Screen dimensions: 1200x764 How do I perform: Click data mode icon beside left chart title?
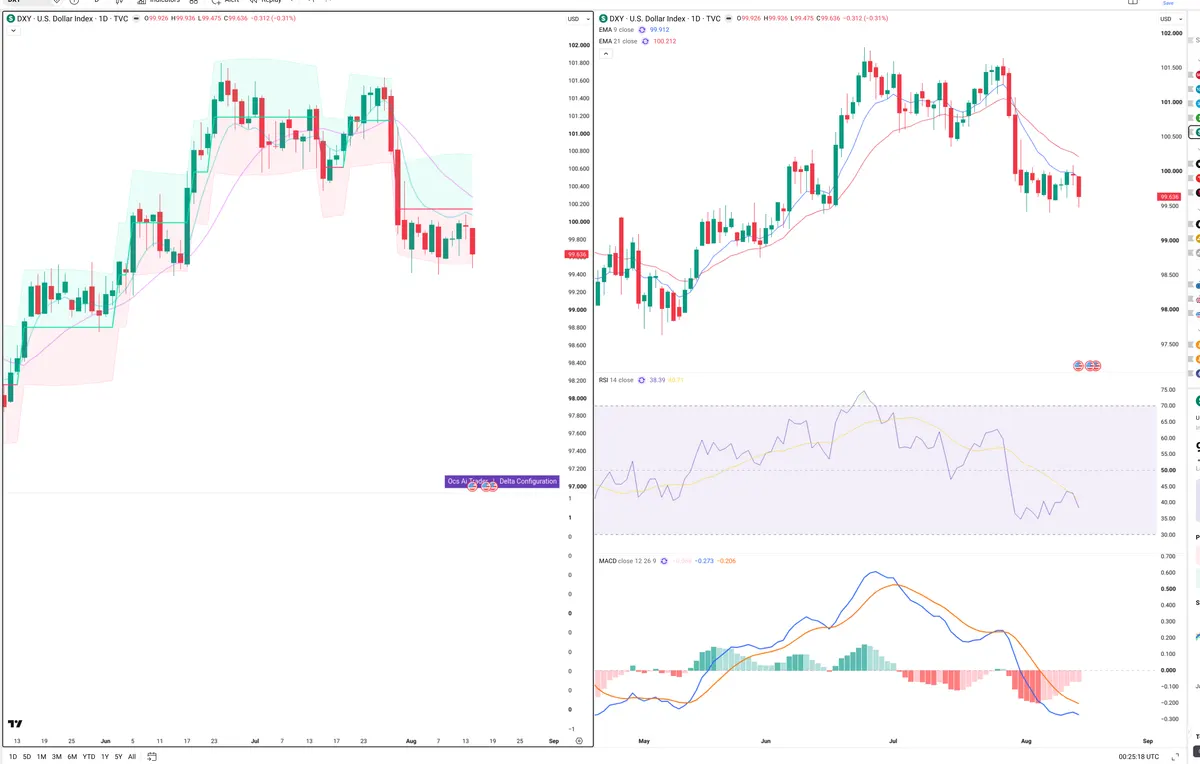pos(136,19)
